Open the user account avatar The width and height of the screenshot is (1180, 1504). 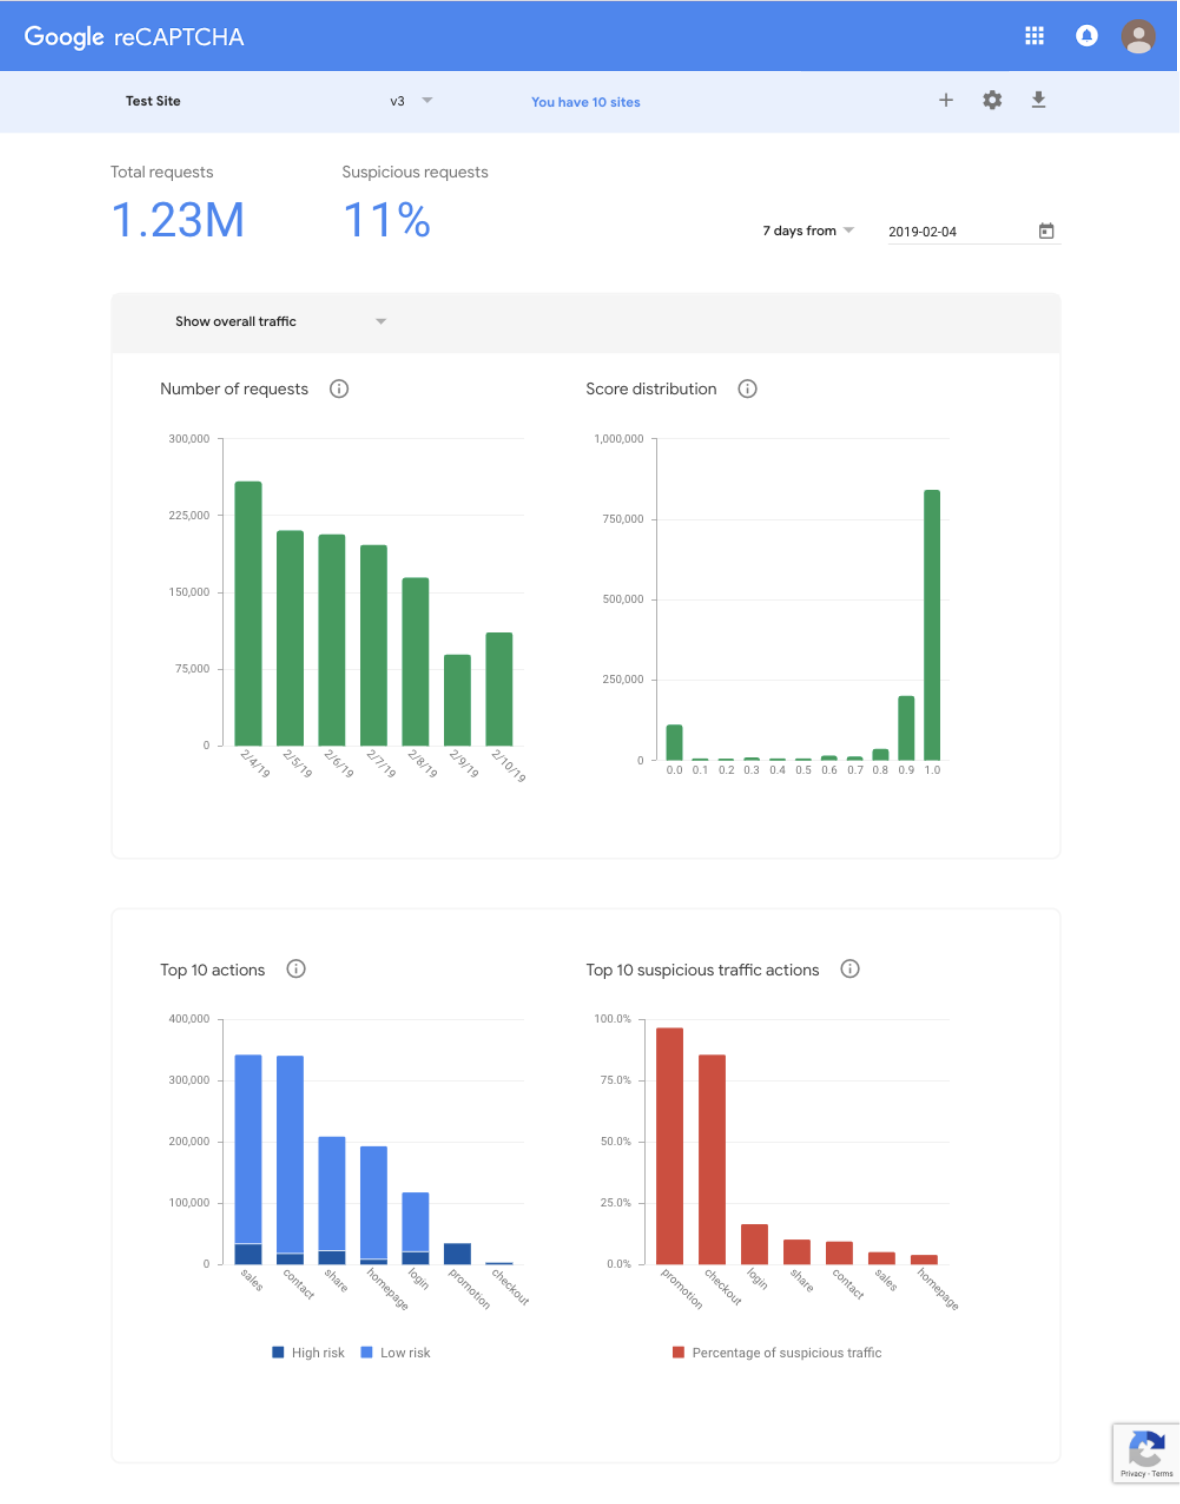[1138, 37]
